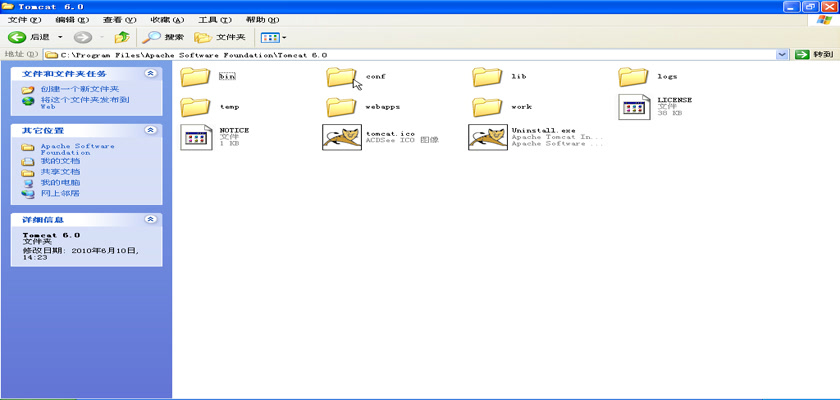Click the Go (转到) button

(x=814, y=55)
